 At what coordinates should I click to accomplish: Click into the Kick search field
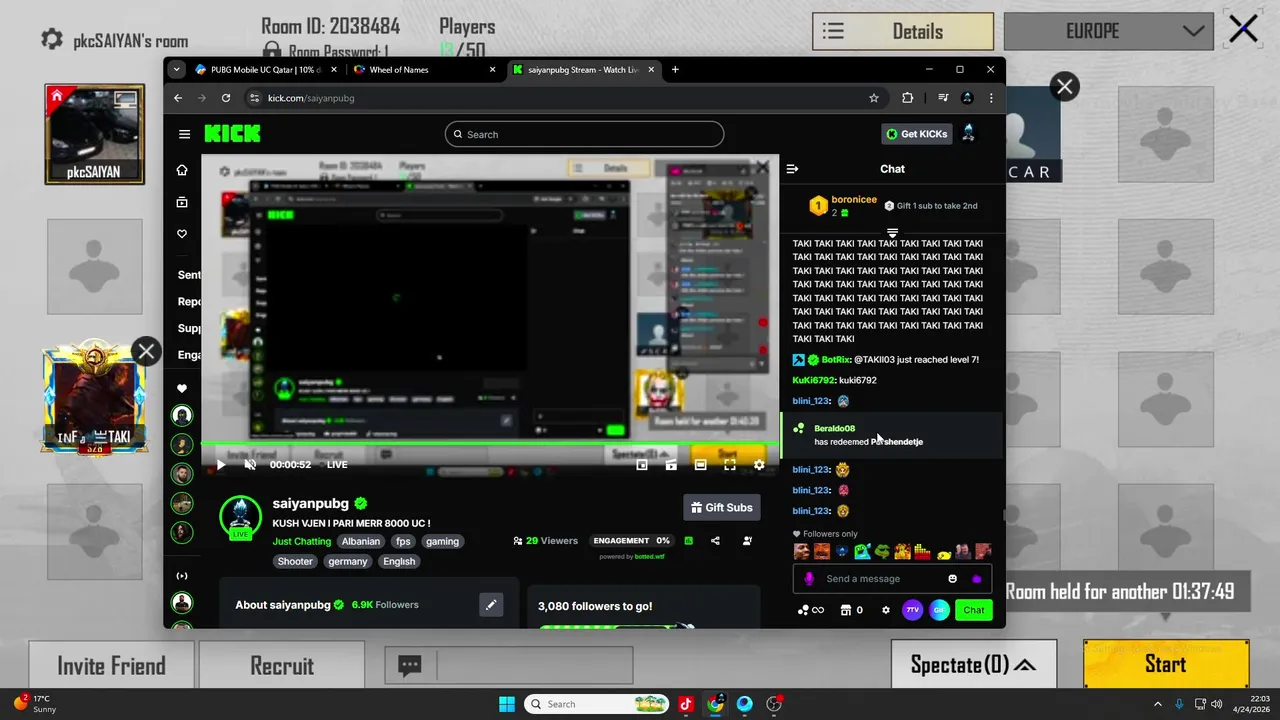tap(584, 134)
